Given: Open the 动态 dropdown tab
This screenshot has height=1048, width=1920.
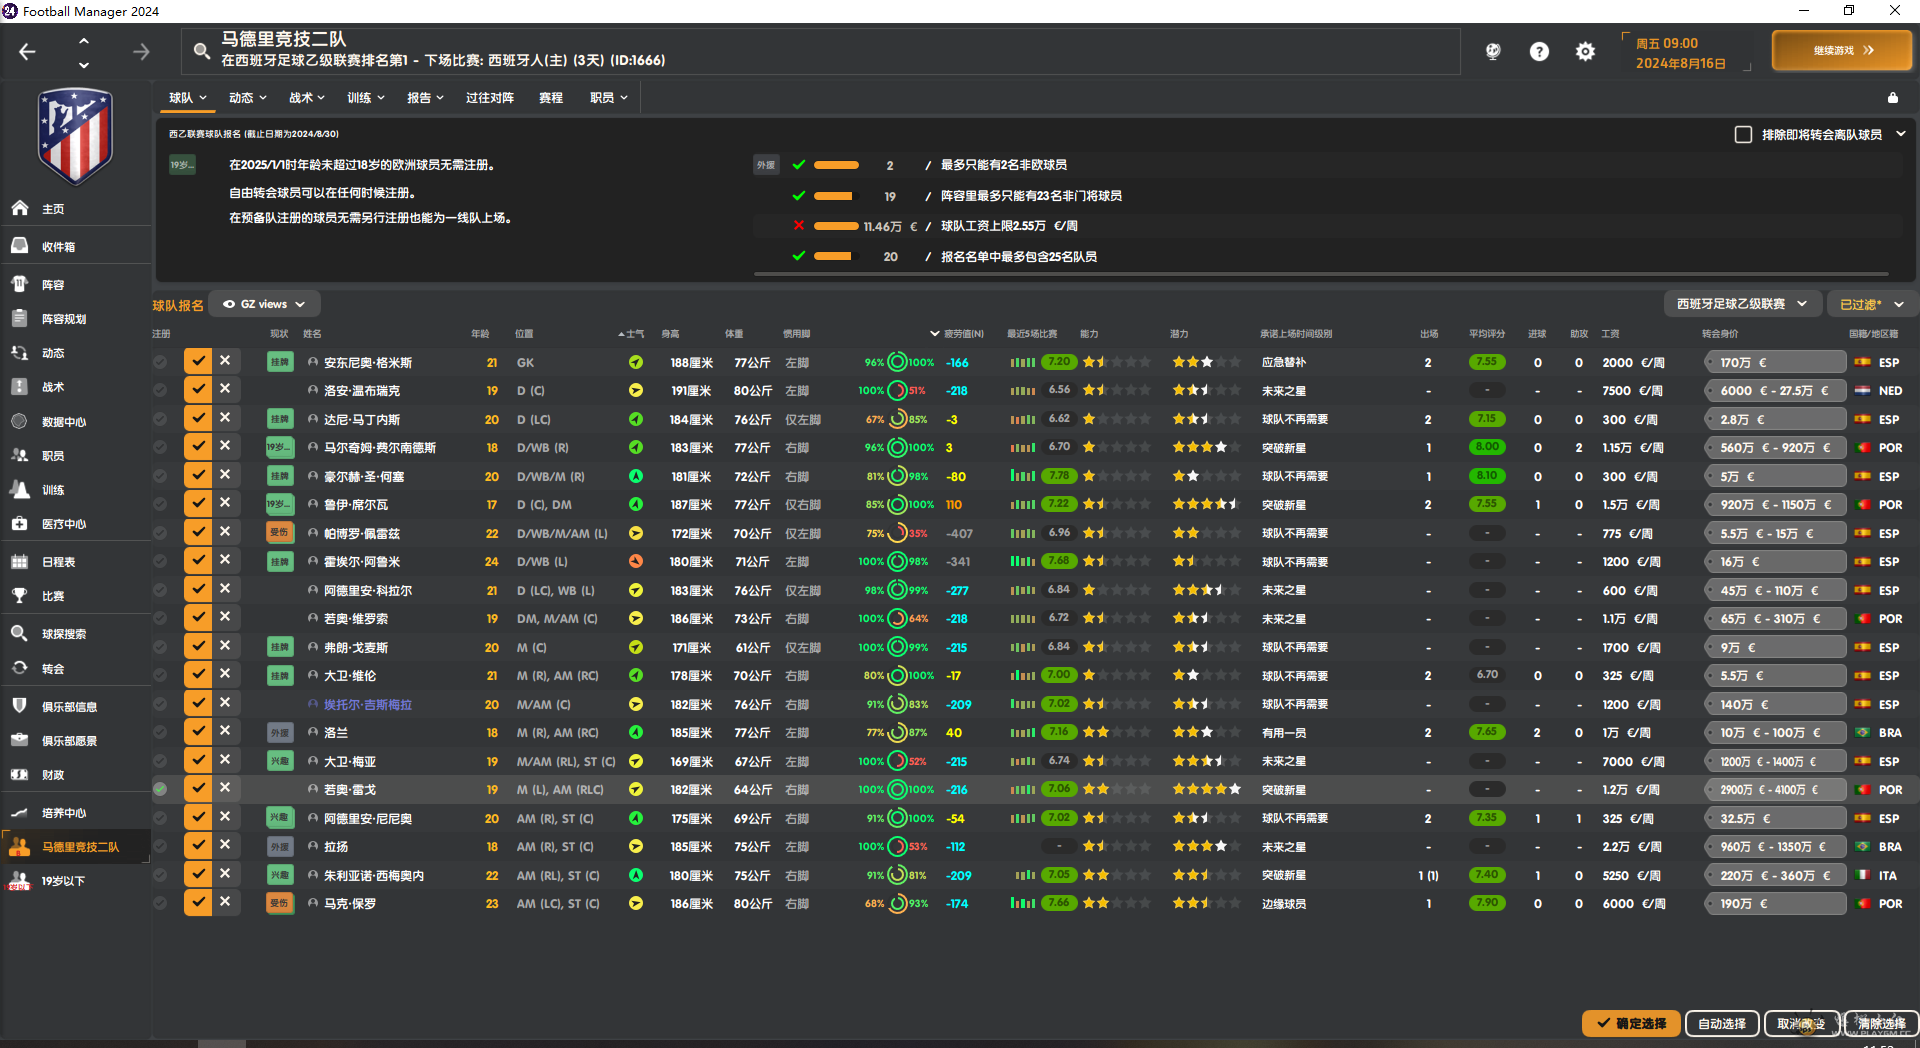Looking at the screenshot, I should point(248,98).
